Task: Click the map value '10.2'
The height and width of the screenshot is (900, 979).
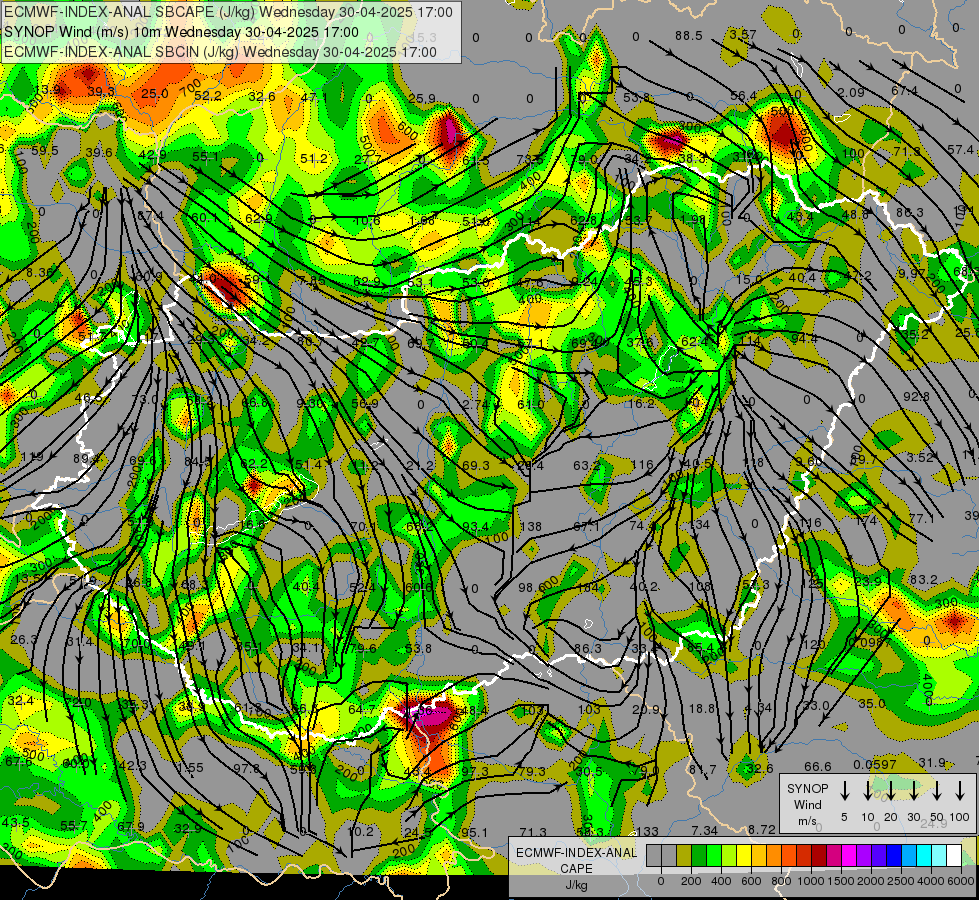Action: 360,831
